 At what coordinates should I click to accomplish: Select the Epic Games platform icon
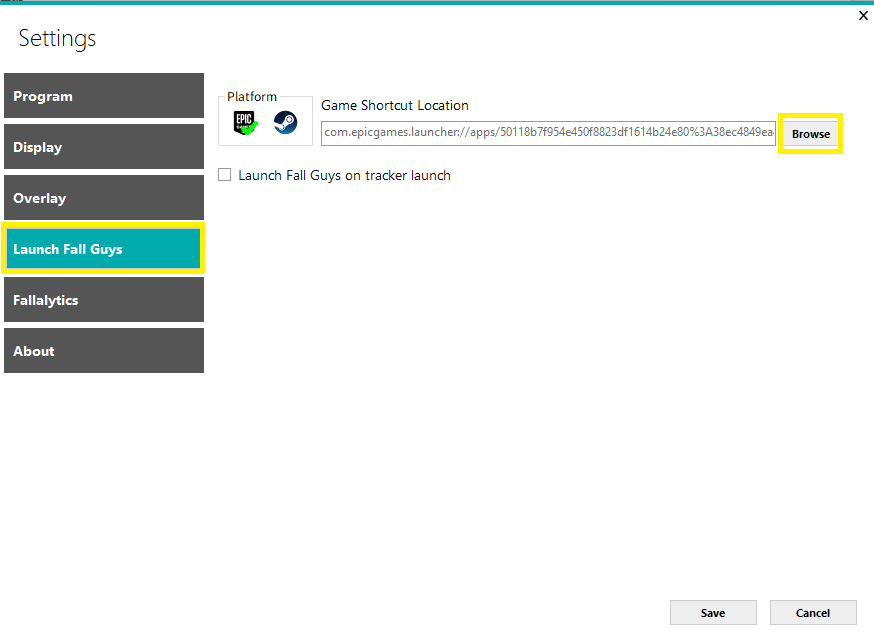click(245, 123)
